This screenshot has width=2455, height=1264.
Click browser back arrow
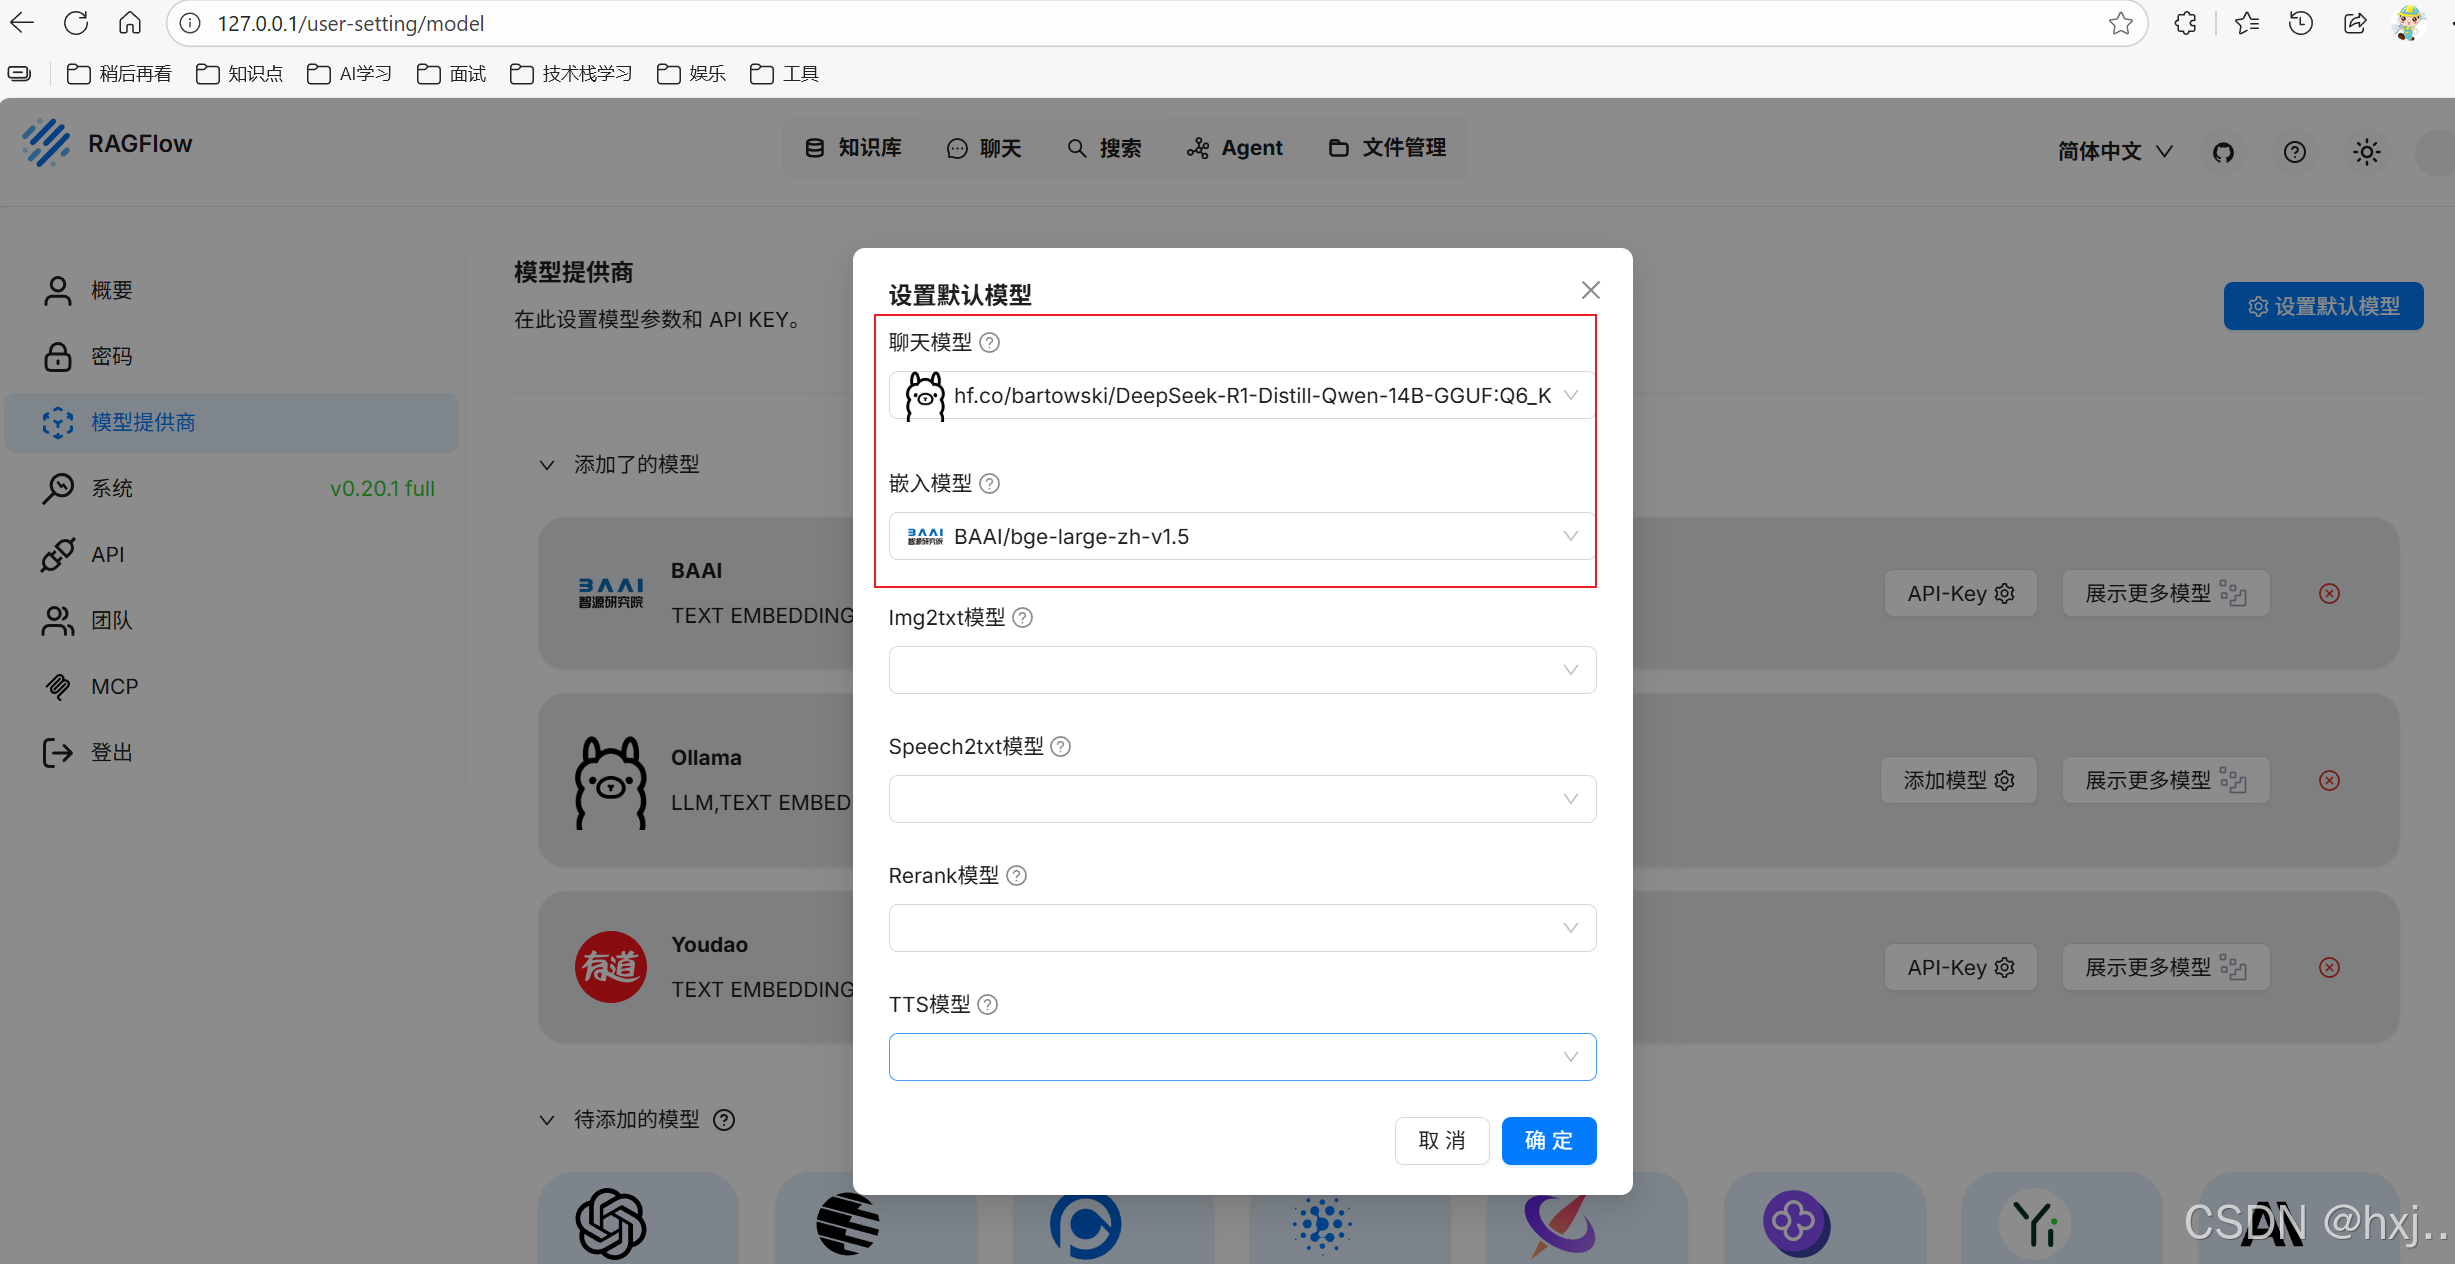(x=22, y=23)
